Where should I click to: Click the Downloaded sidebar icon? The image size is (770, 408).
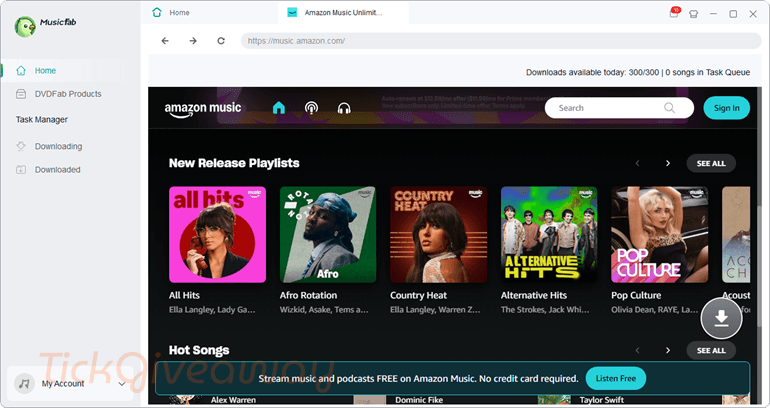[21, 170]
